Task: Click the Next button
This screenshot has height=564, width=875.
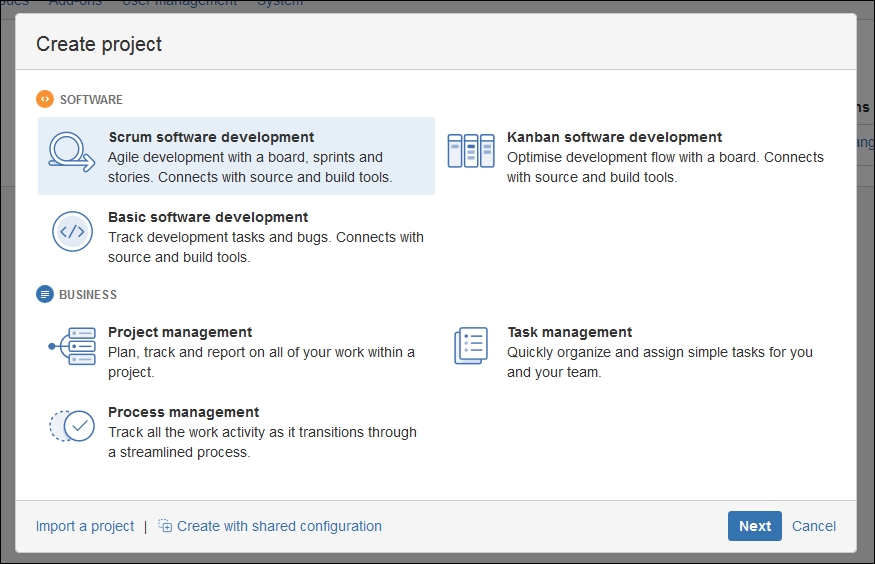Action: pyautogui.click(x=754, y=526)
